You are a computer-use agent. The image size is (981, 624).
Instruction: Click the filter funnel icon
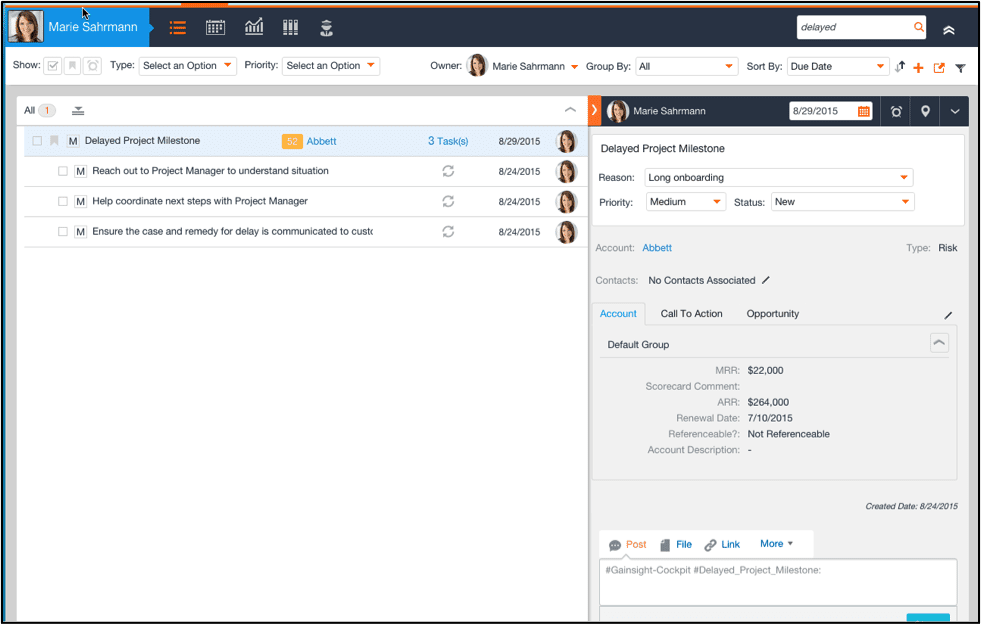[960, 68]
